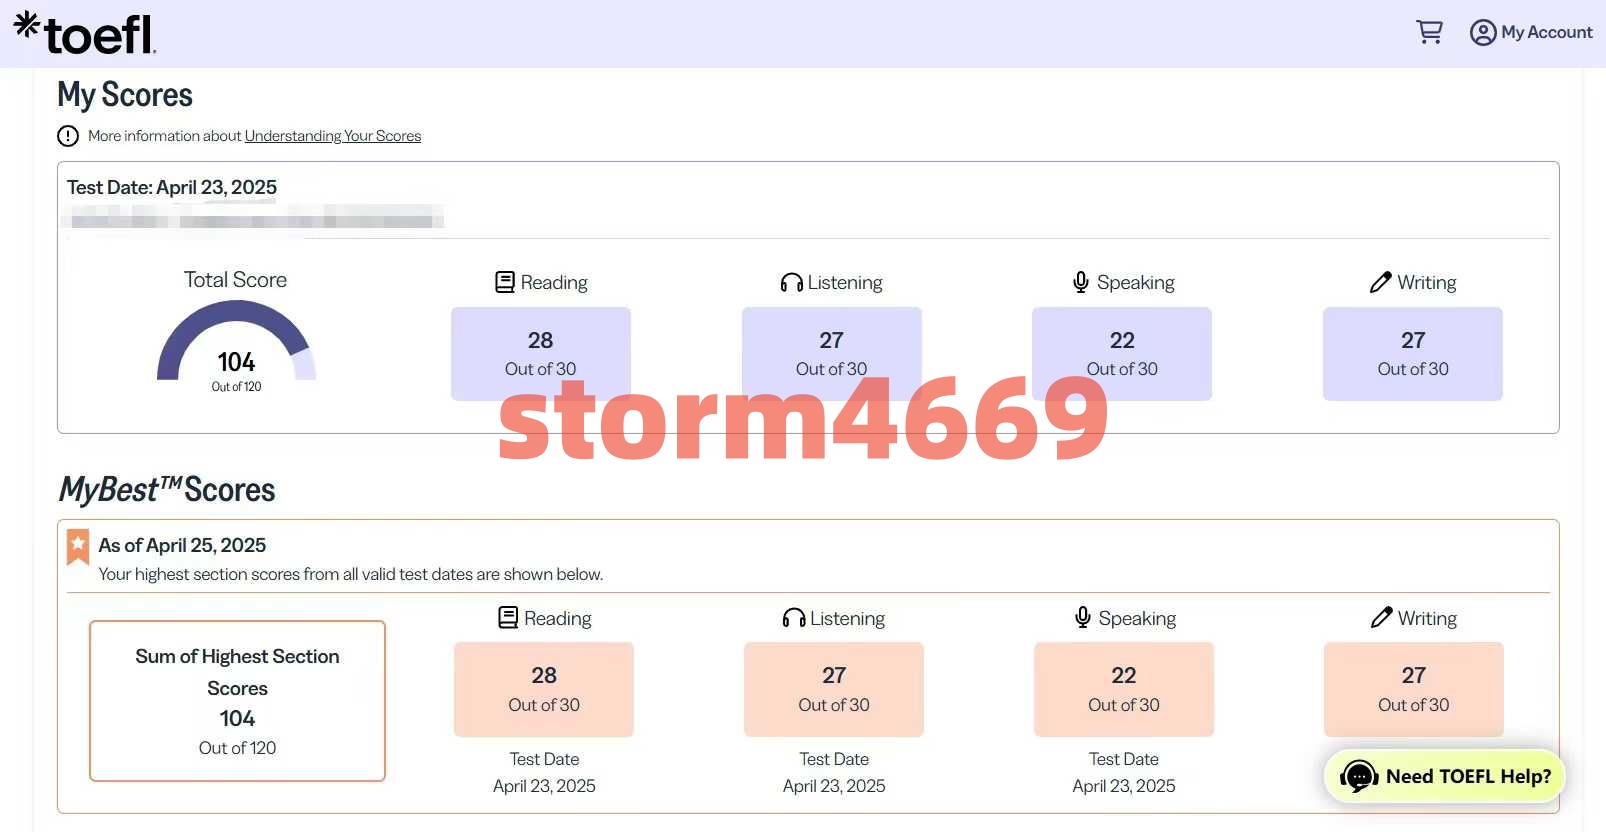Viewport: 1606px width, 832px height.
Task: Click the Reading label in My Scores
Action: pos(554,283)
